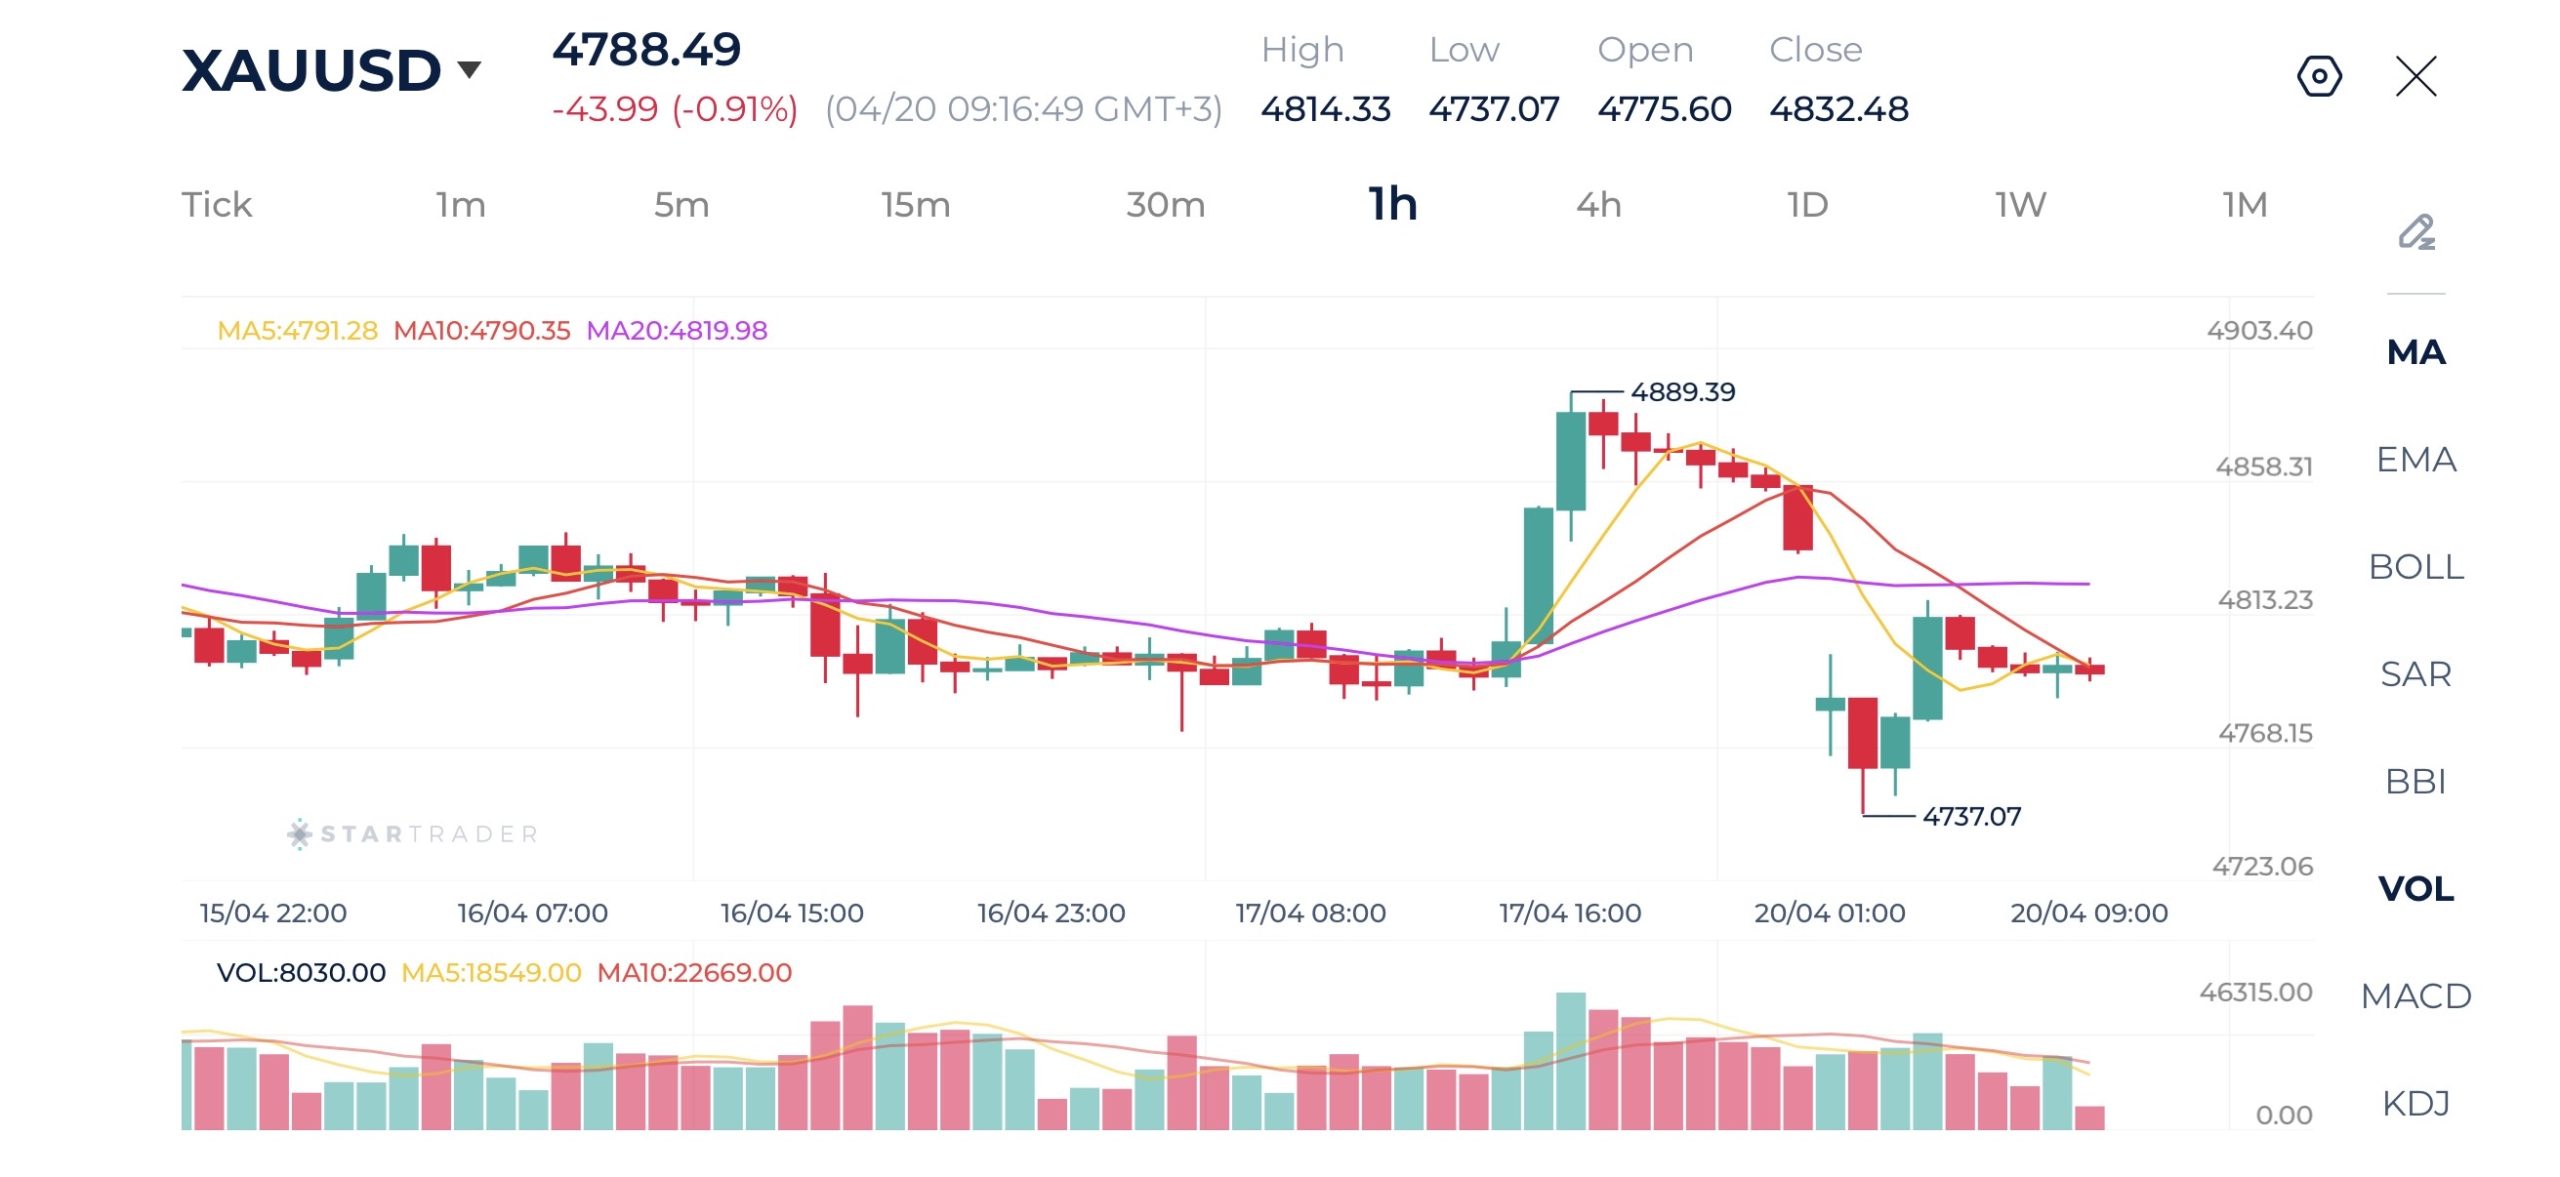
Task: Turn on the SAR indicator
Action: click(2416, 674)
